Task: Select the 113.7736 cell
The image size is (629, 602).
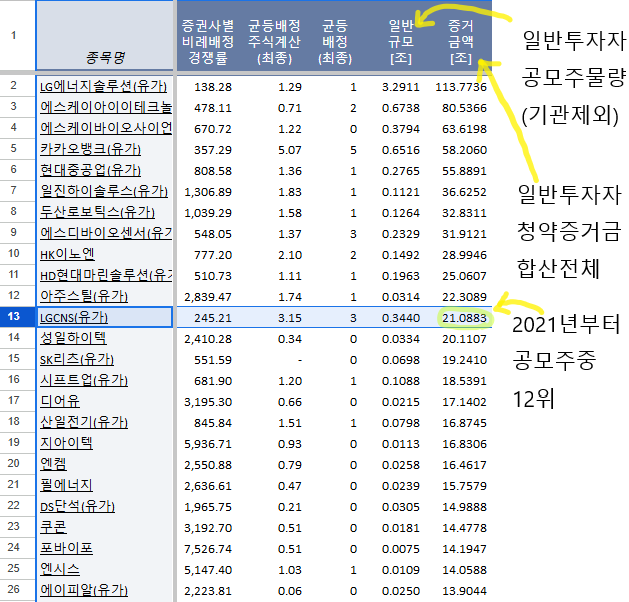Action: click(461, 87)
